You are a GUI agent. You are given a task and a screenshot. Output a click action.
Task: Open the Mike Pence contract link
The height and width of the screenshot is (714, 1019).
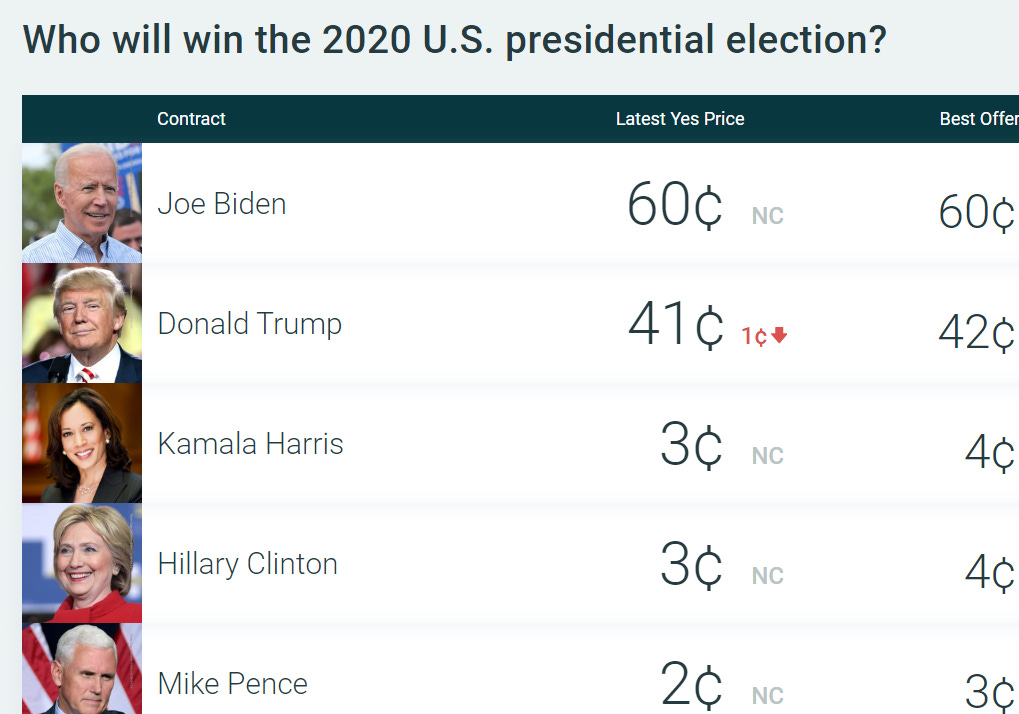coord(231,683)
